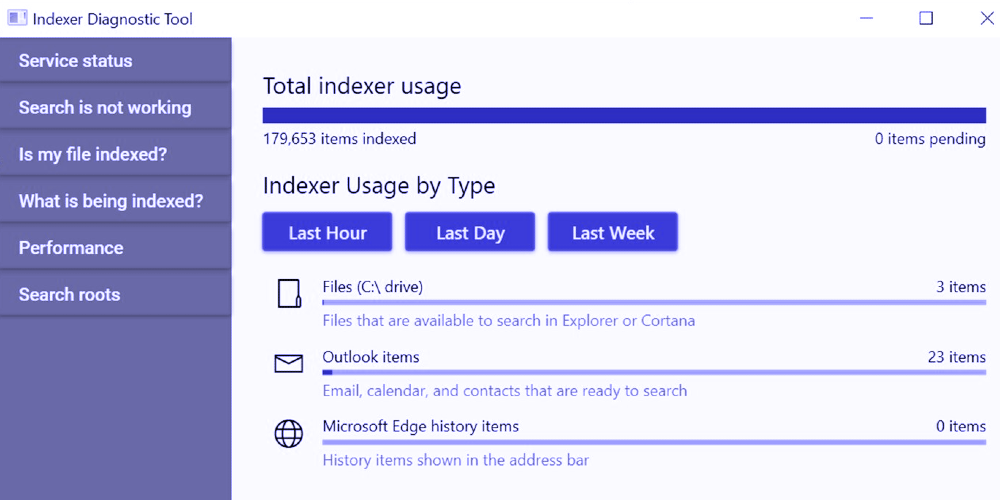
Task: Click the Outlook items usage bar
Action: click(x=654, y=372)
